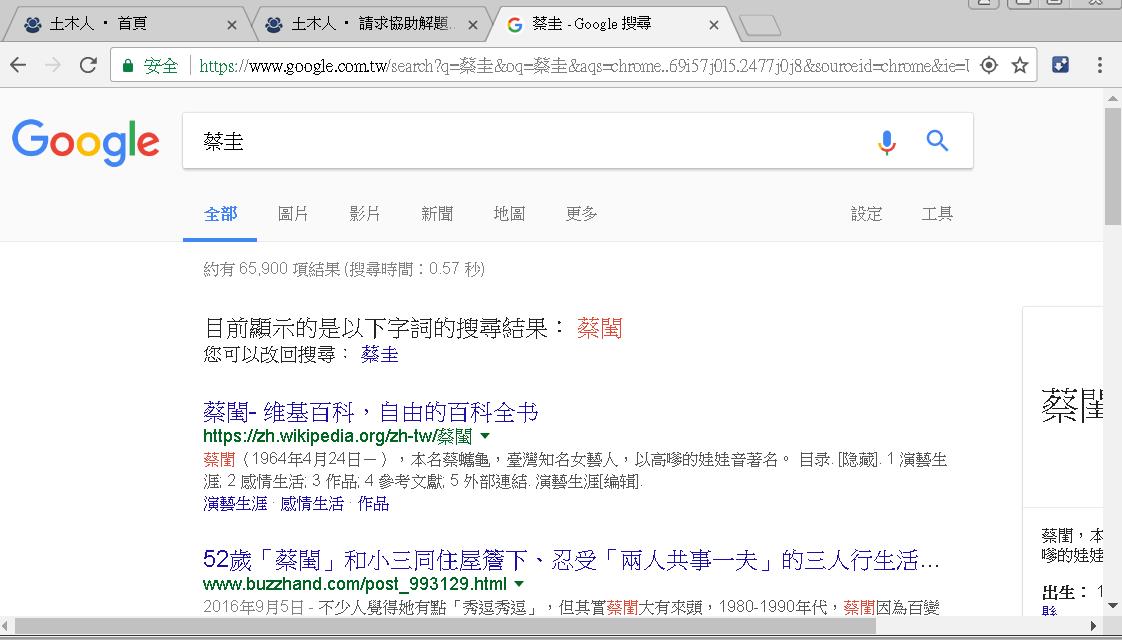Screen dimensions: 1122x640
Task: Switch to 地圖 results
Action: pyautogui.click(x=509, y=214)
